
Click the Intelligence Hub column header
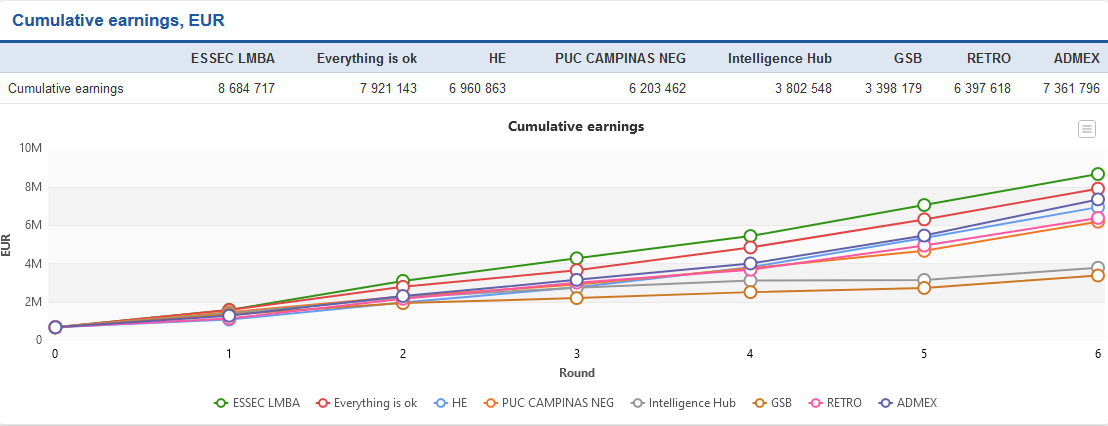pos(779,58)
